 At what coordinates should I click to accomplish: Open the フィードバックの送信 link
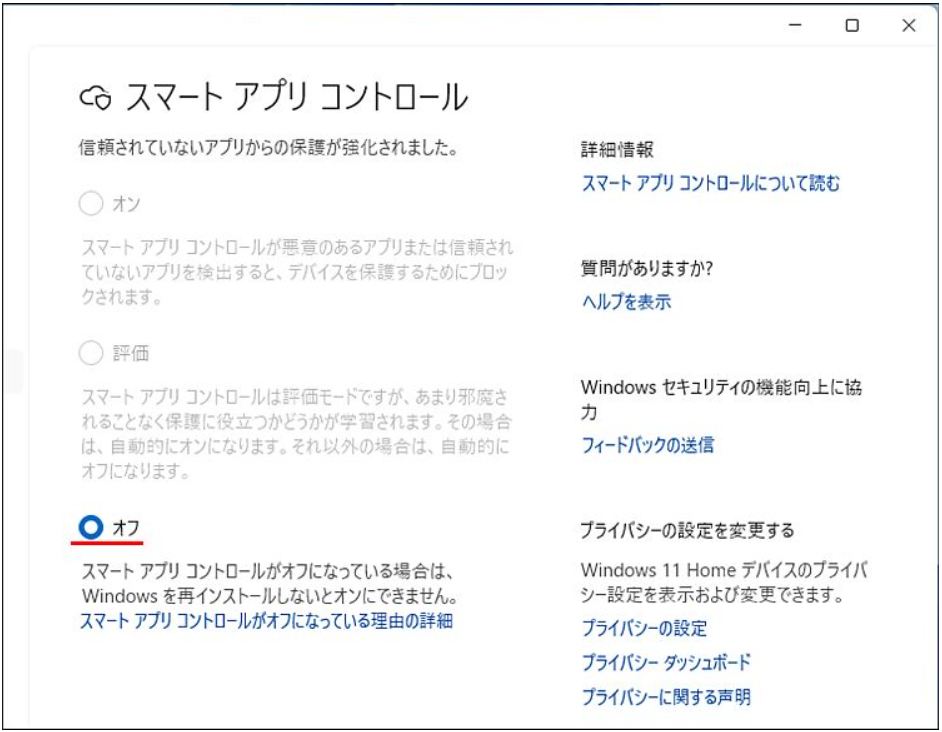click(647, 445)
